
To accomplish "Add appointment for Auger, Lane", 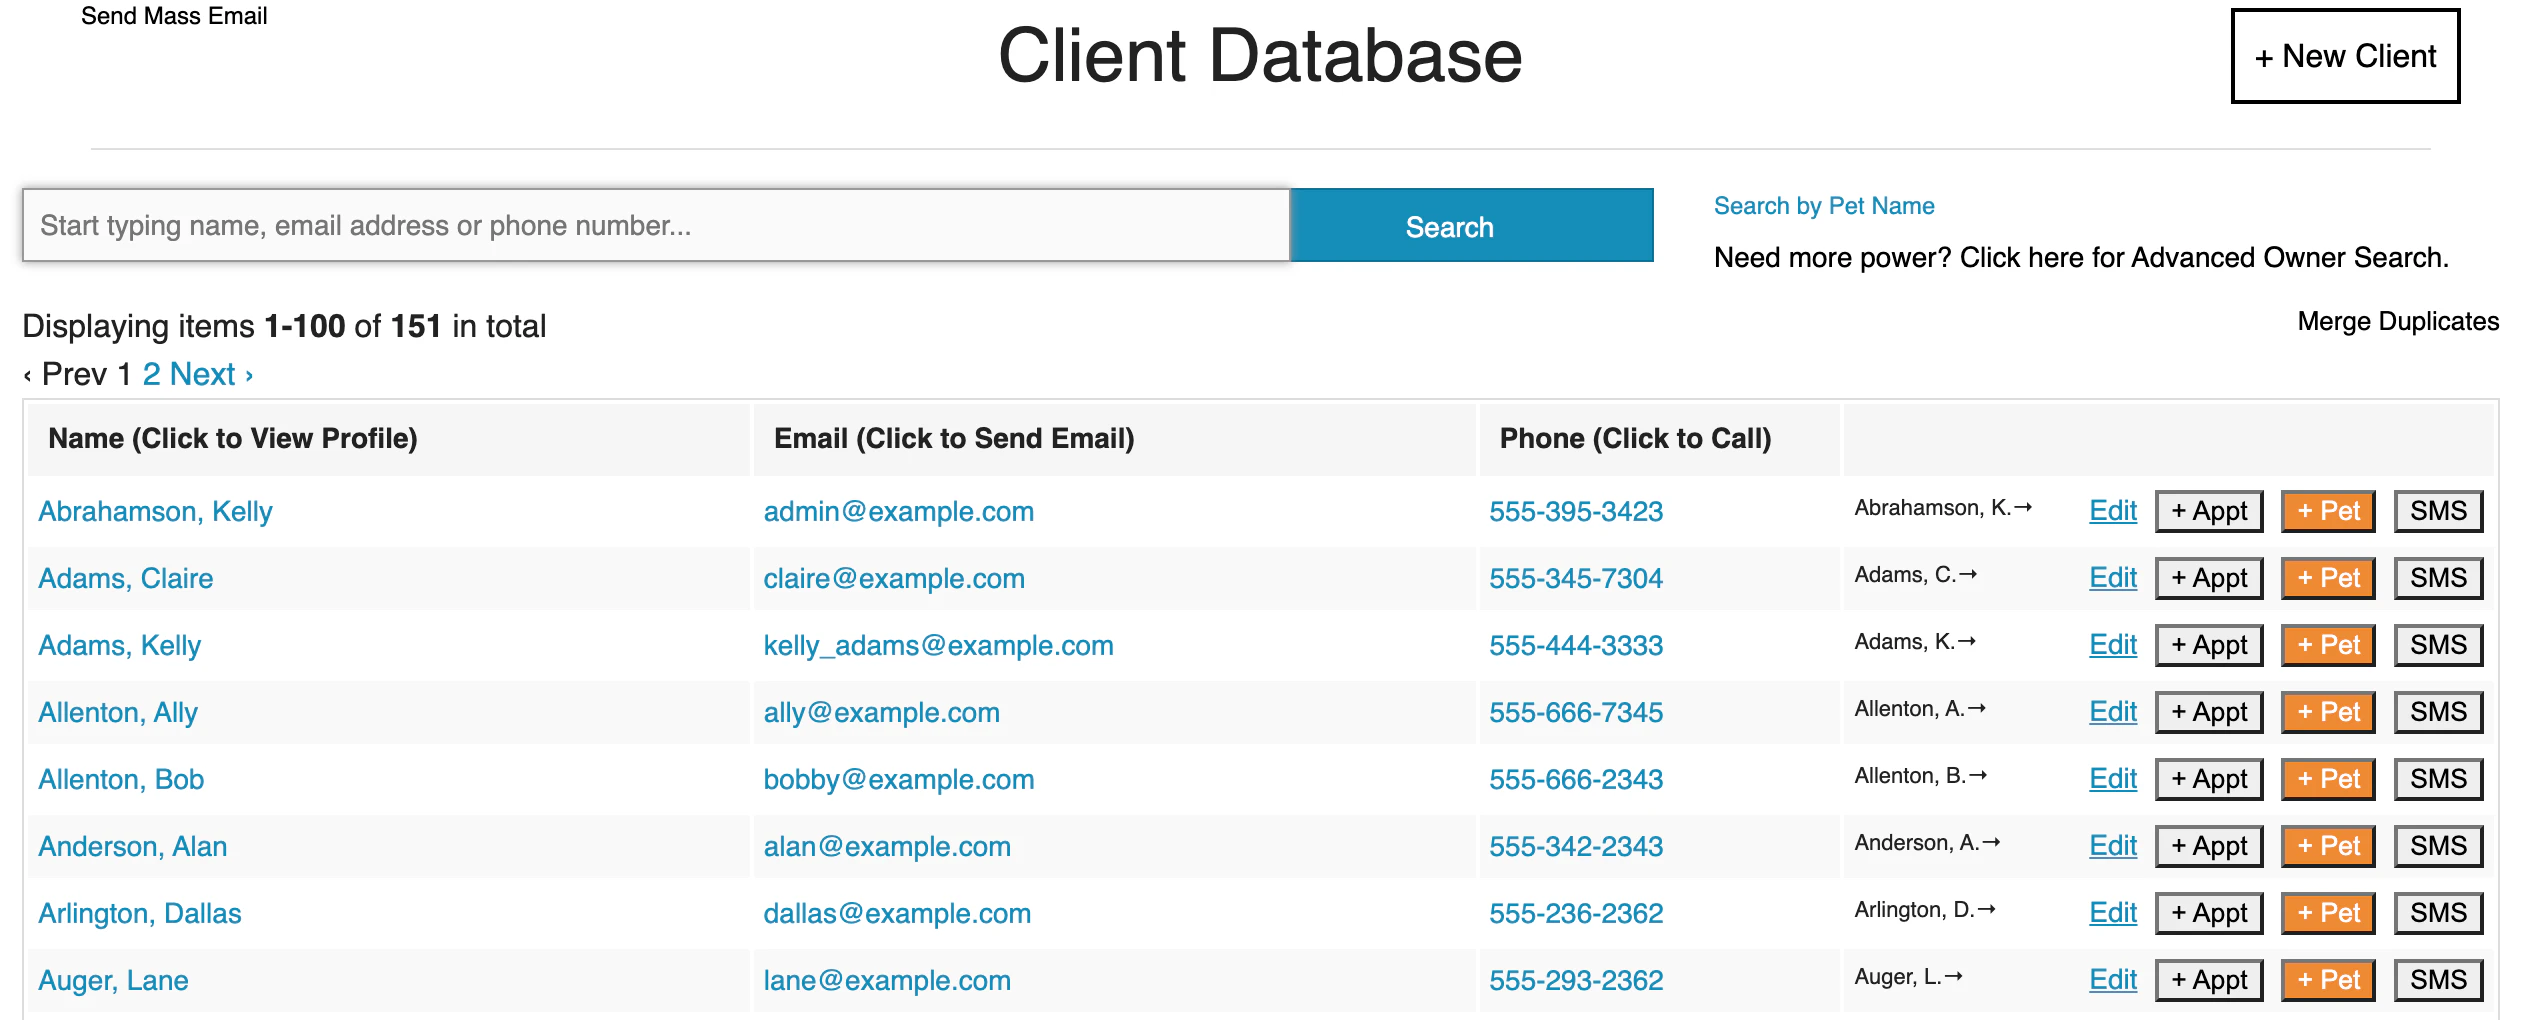I will pos(2209,980).
